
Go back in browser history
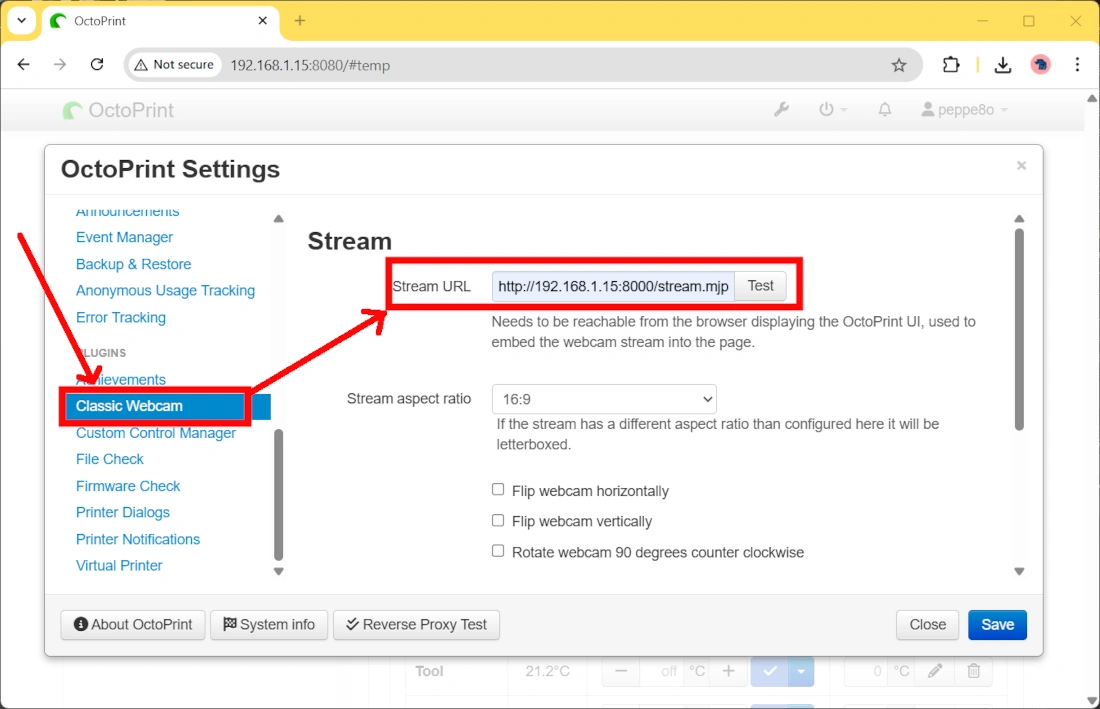point(24,65)
